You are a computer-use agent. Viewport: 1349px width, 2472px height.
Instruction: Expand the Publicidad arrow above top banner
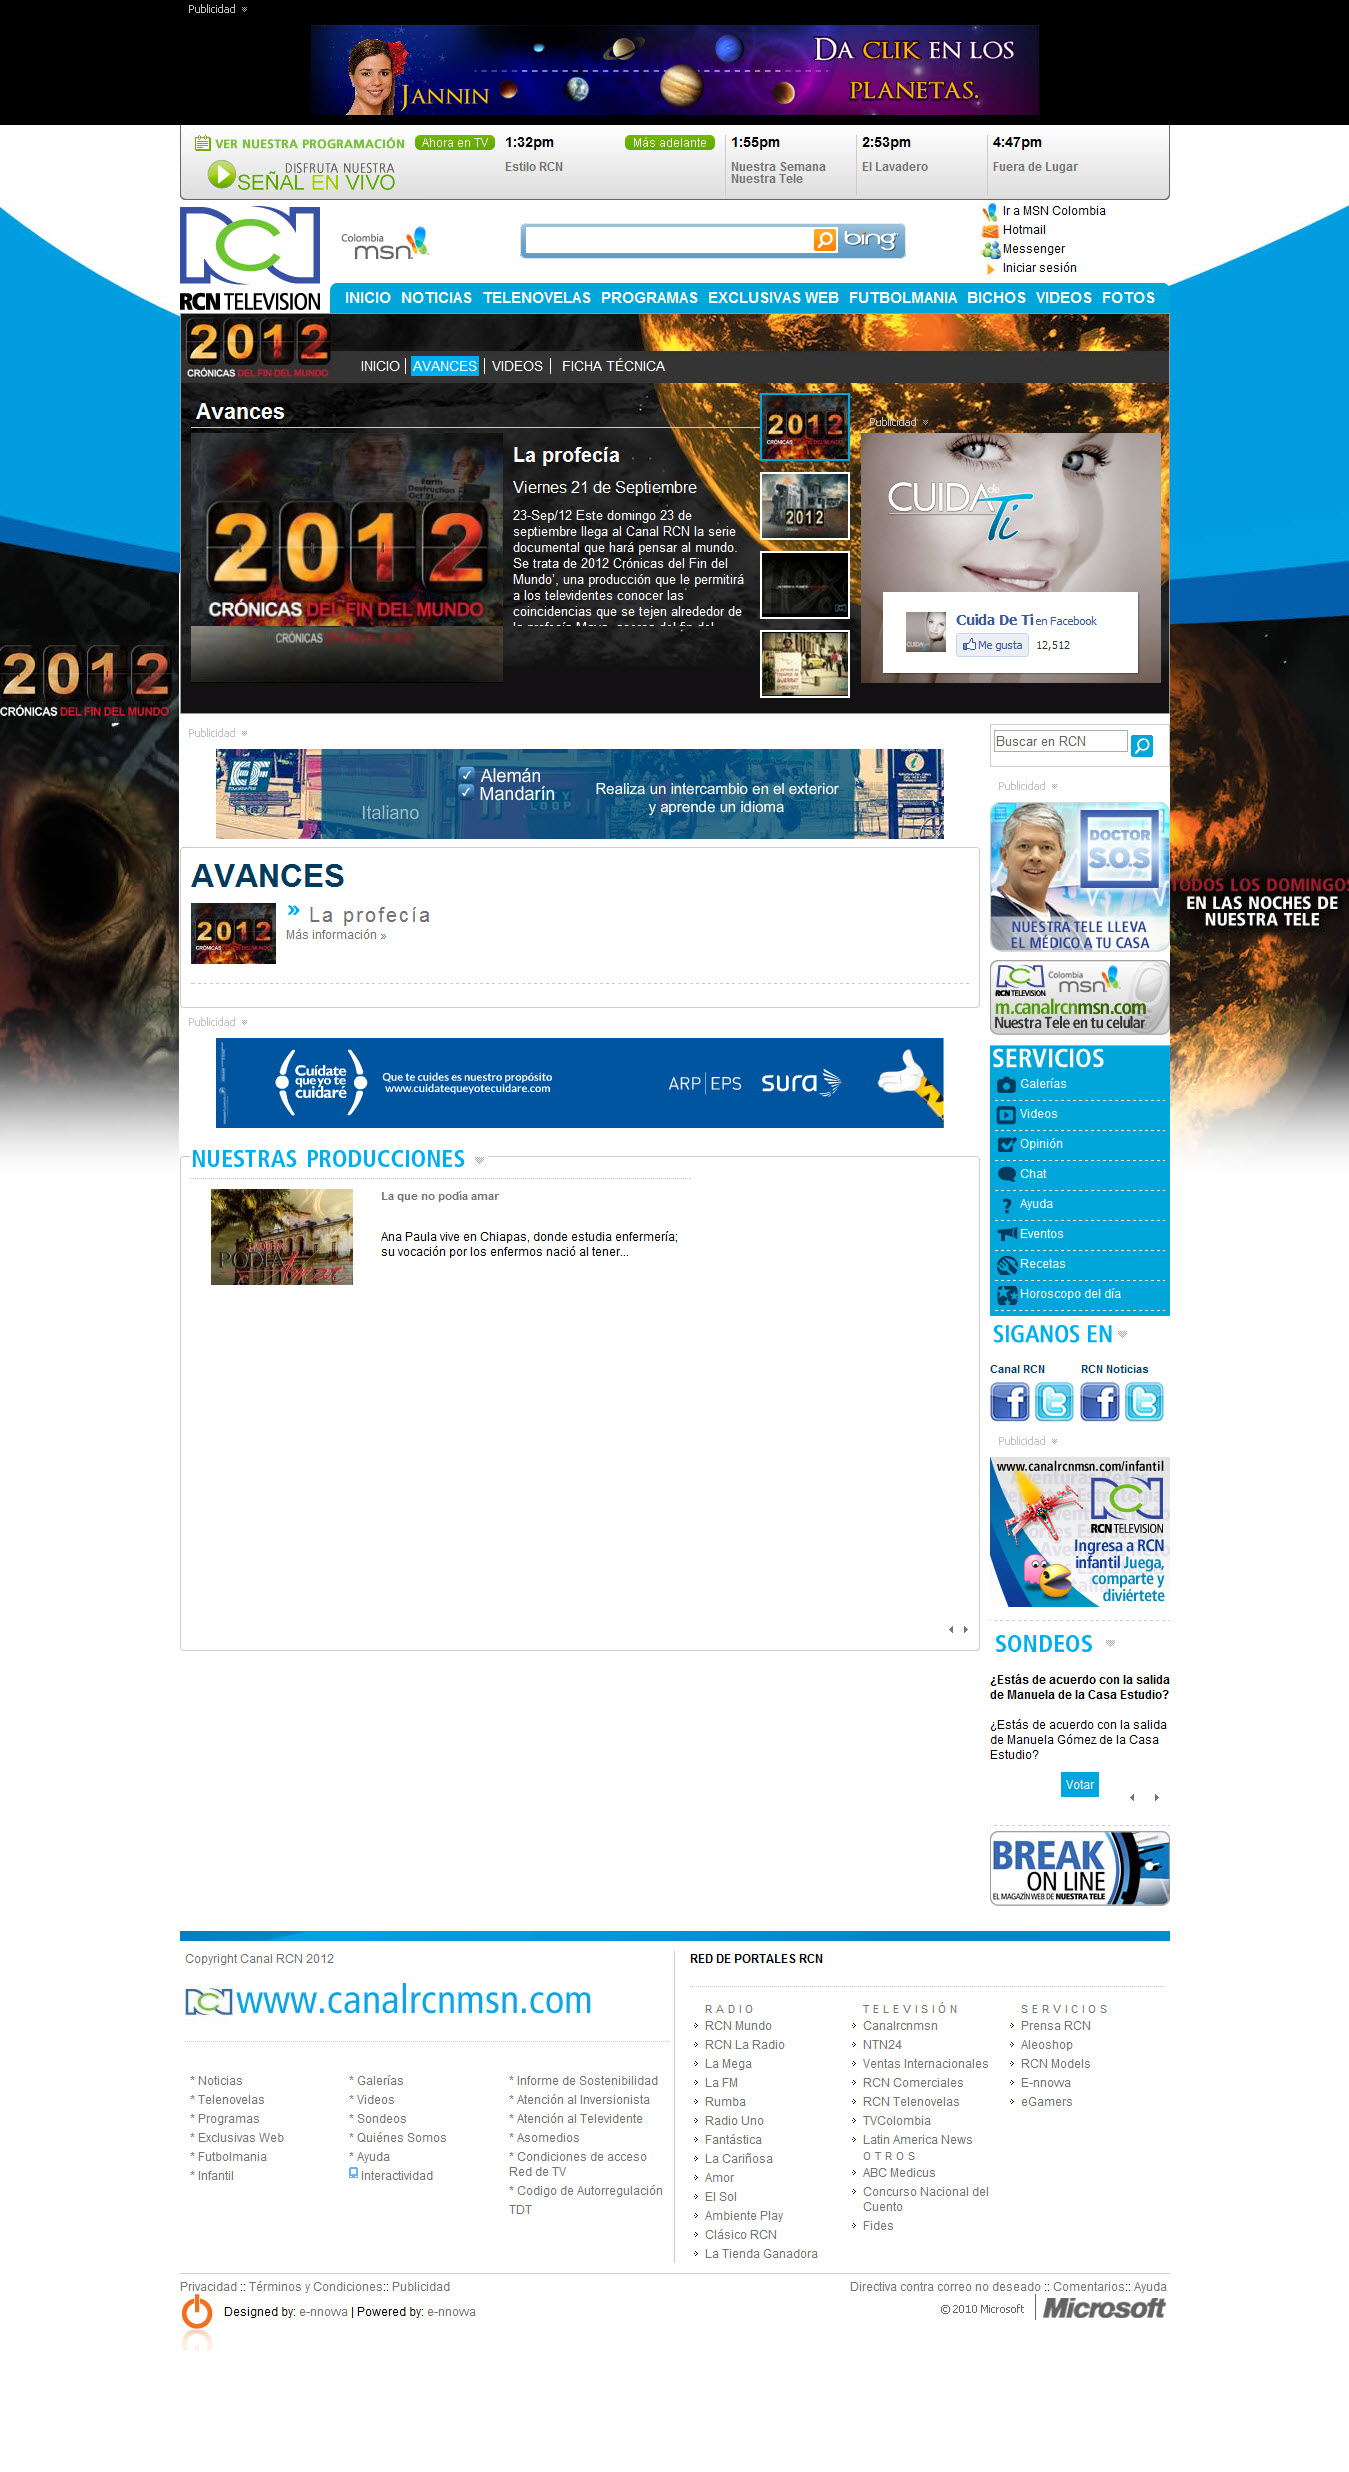pos(244,10)
